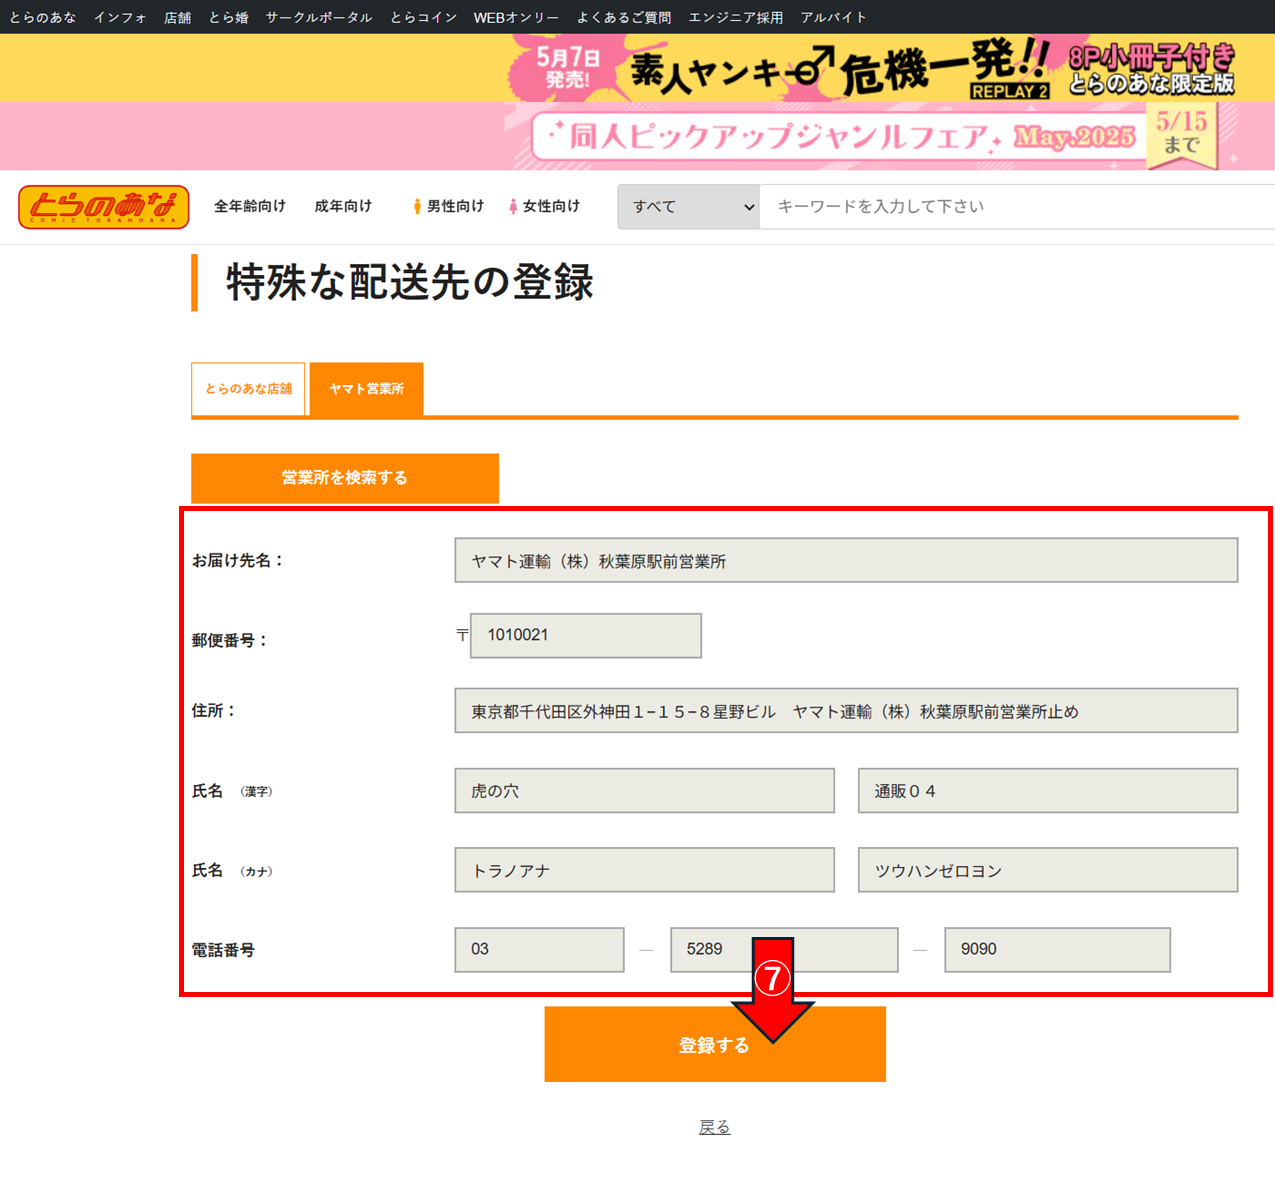Click the 戻る link
Viewport: 1275px width, 1184px height.
(715, 1127)
